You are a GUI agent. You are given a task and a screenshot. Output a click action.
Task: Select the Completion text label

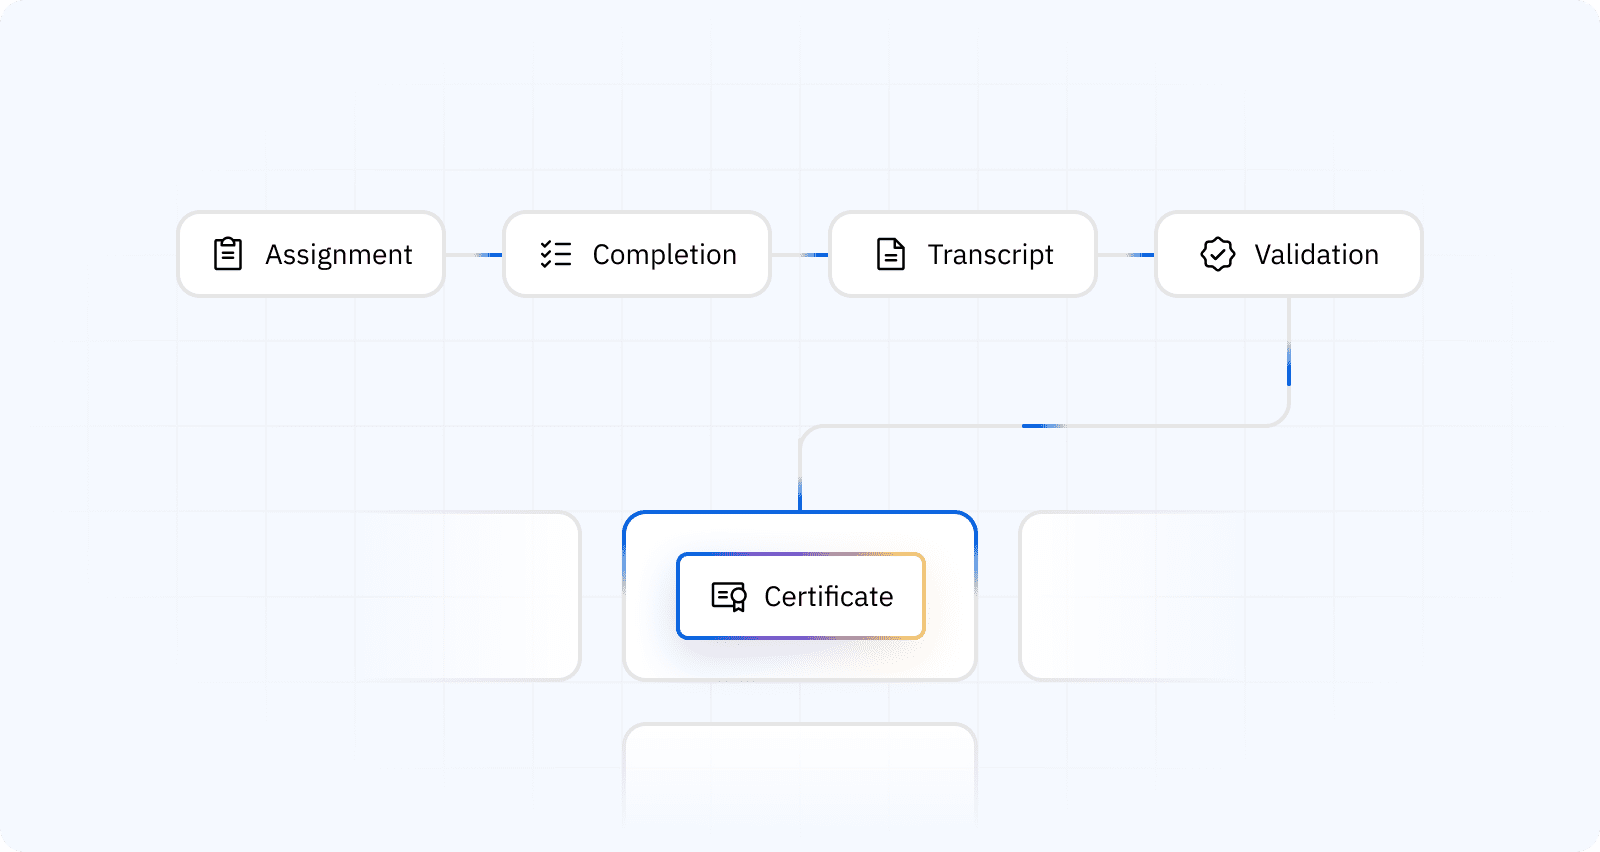coord(664,255)
